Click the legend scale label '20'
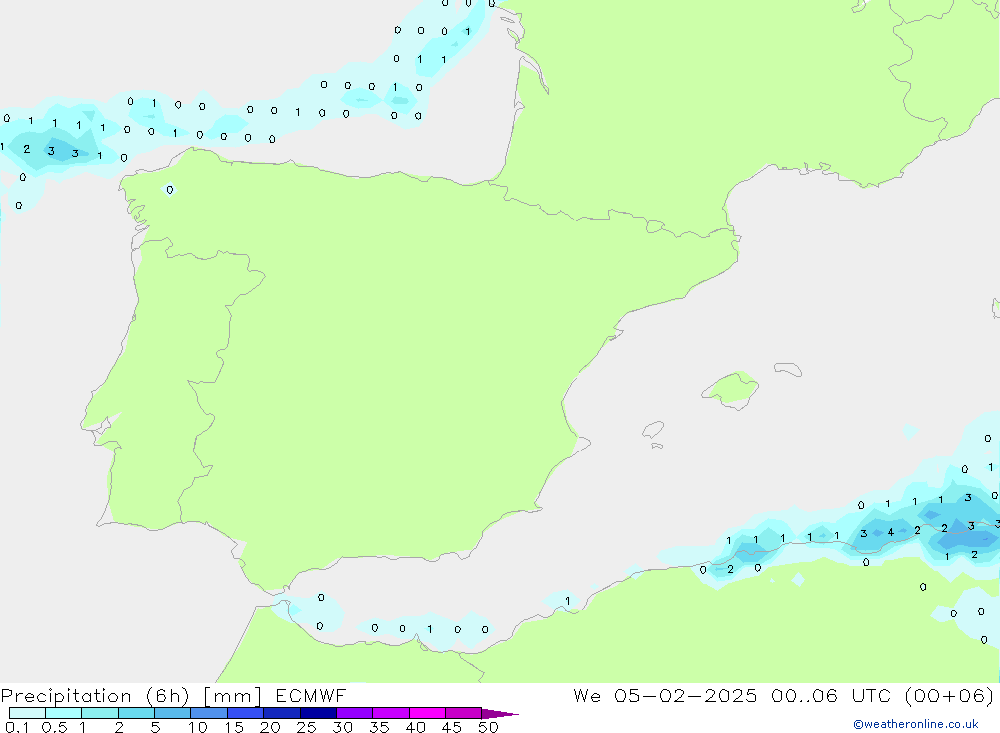This screenshot has height=733, width=1000. [270, 727]
